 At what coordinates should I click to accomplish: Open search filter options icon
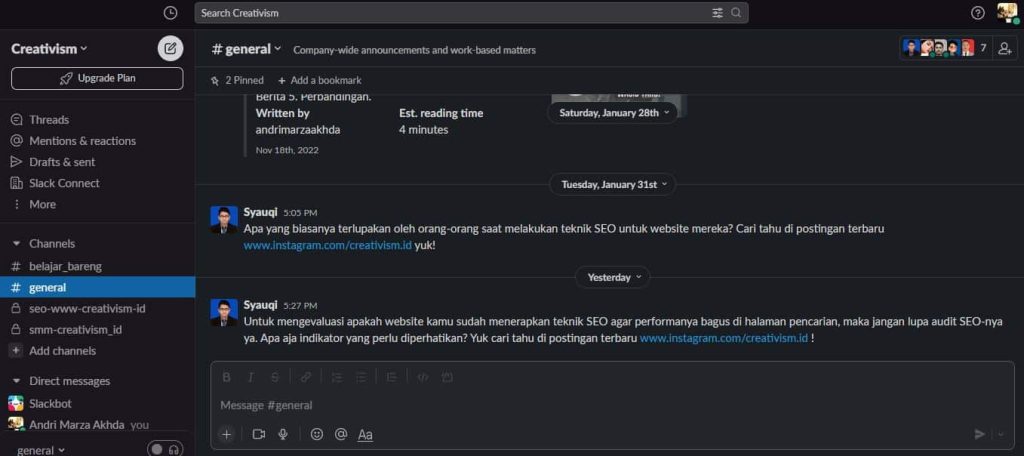click(x=717, y=12)
